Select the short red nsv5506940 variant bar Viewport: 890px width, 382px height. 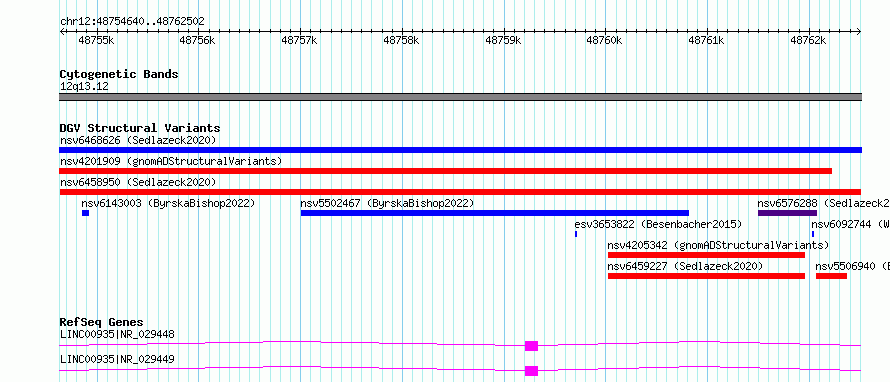tap(832, 276)
